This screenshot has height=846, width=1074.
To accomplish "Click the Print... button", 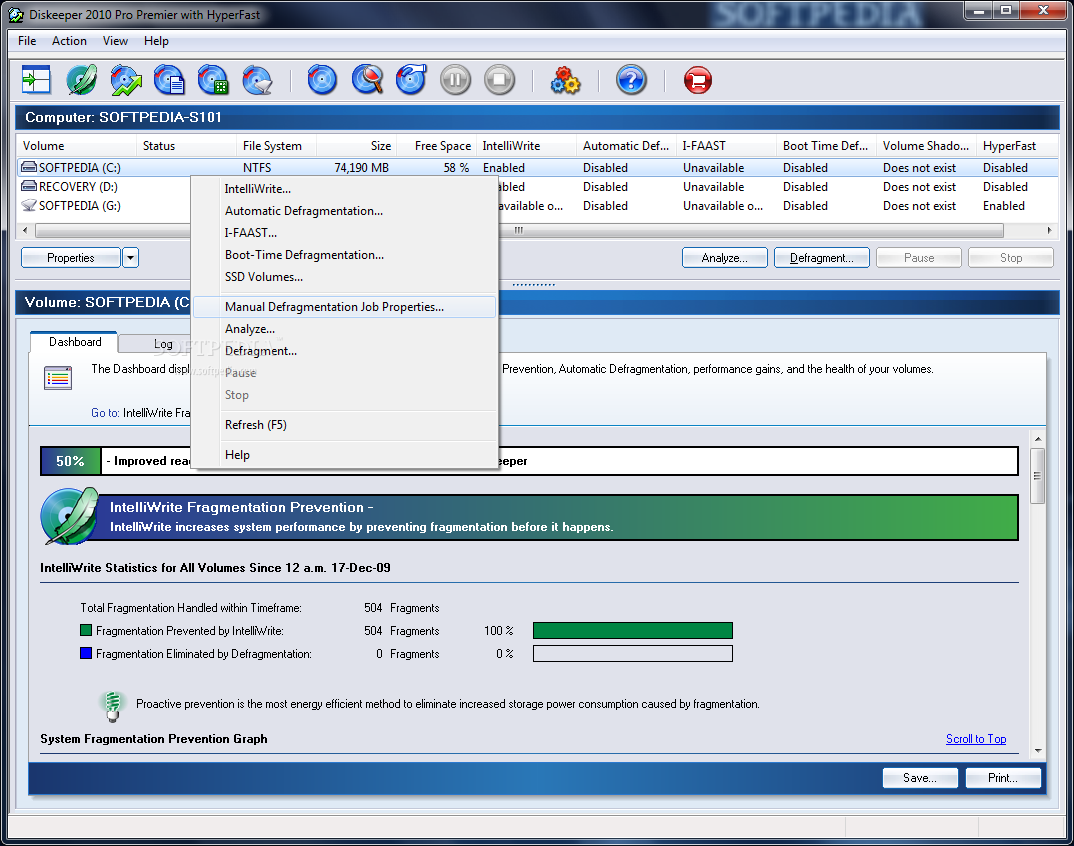I will click(x=1003, y=777).
